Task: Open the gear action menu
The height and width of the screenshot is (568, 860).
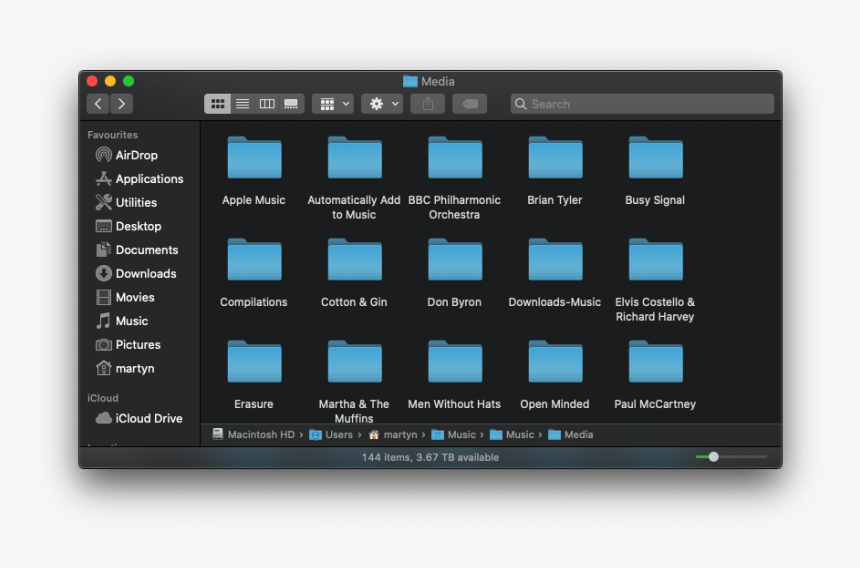Action: (x=382, y=104)
